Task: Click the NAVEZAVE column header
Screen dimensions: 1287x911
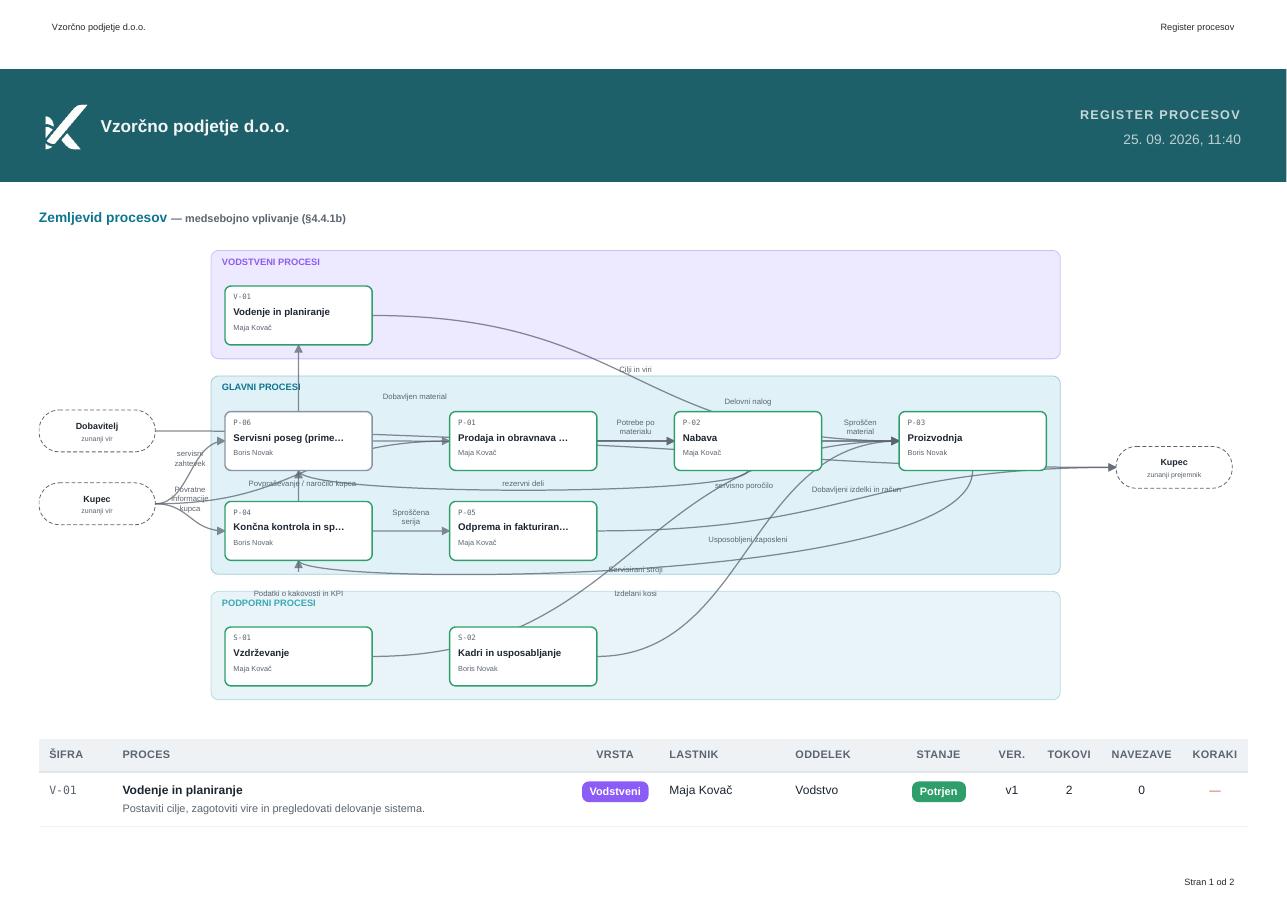Action: point(1141,754)
